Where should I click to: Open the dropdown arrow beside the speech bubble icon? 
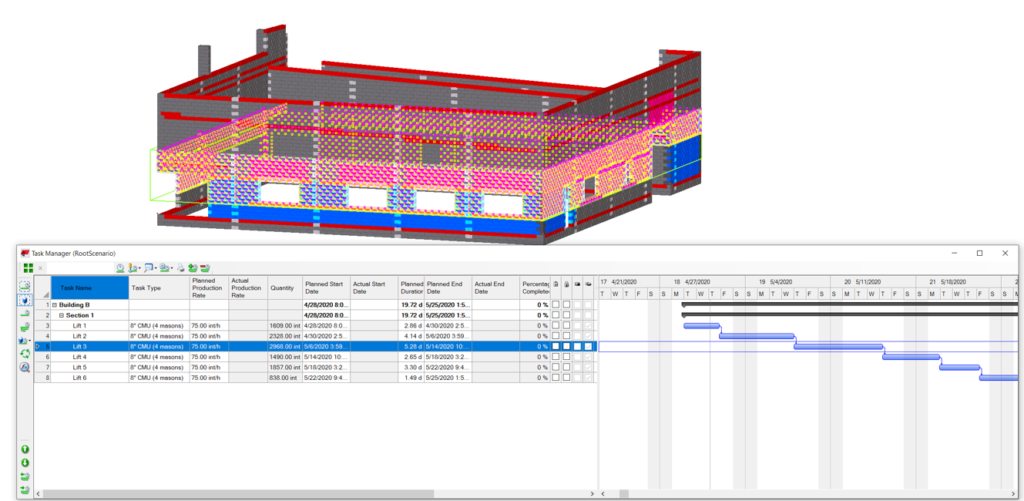click(154, 268)
